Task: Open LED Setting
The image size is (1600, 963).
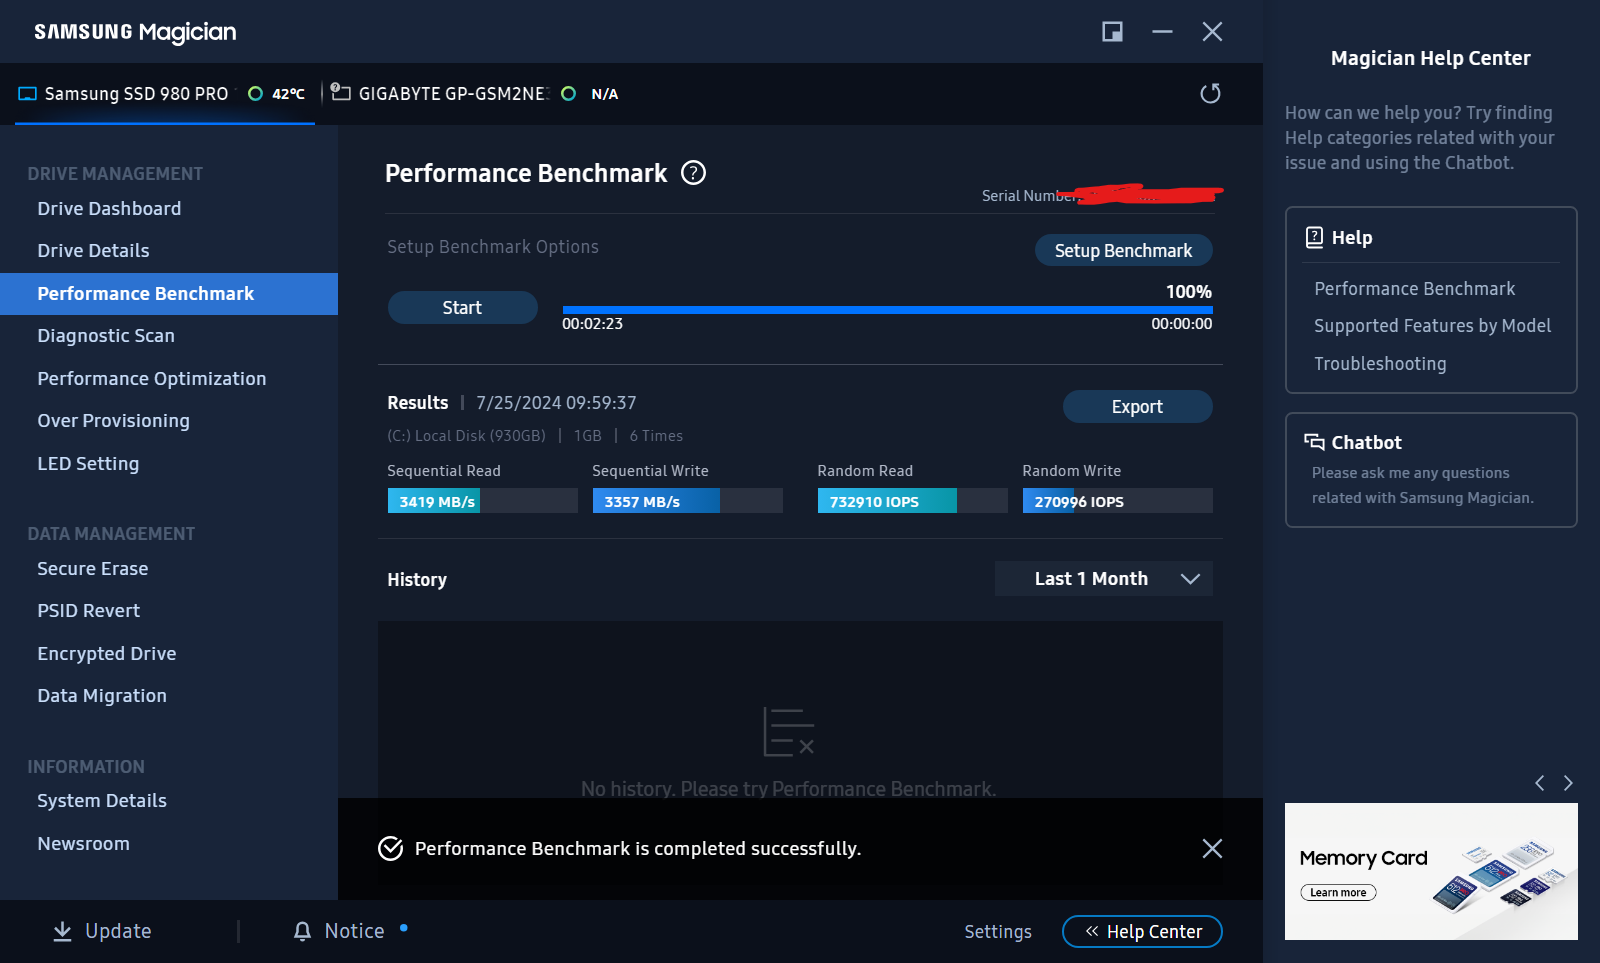Action: (88, 464)
